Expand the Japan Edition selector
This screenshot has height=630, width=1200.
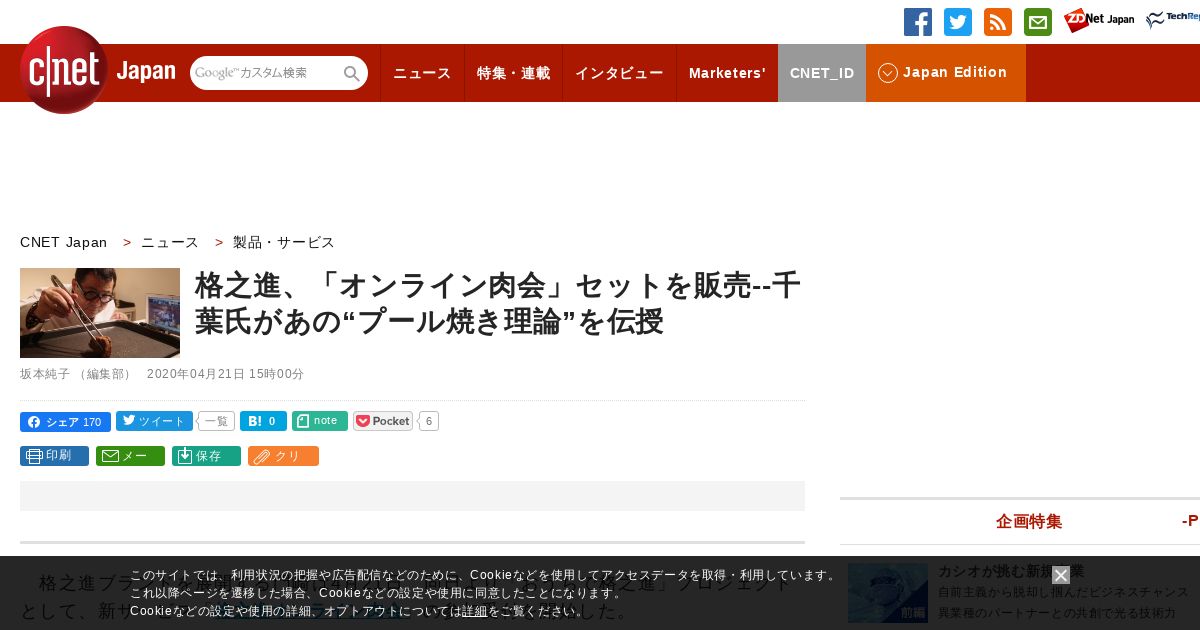coord(946,73)
